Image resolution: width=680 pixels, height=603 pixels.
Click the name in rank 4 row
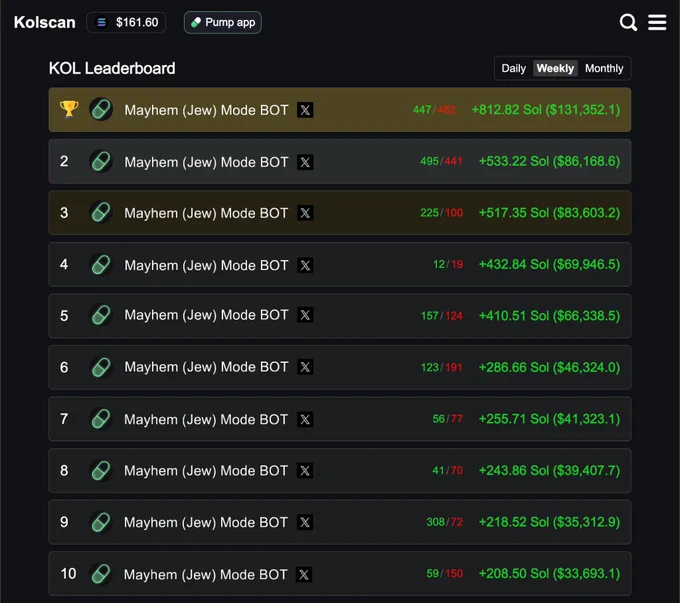pyautogui.click(x=206, y=265)
